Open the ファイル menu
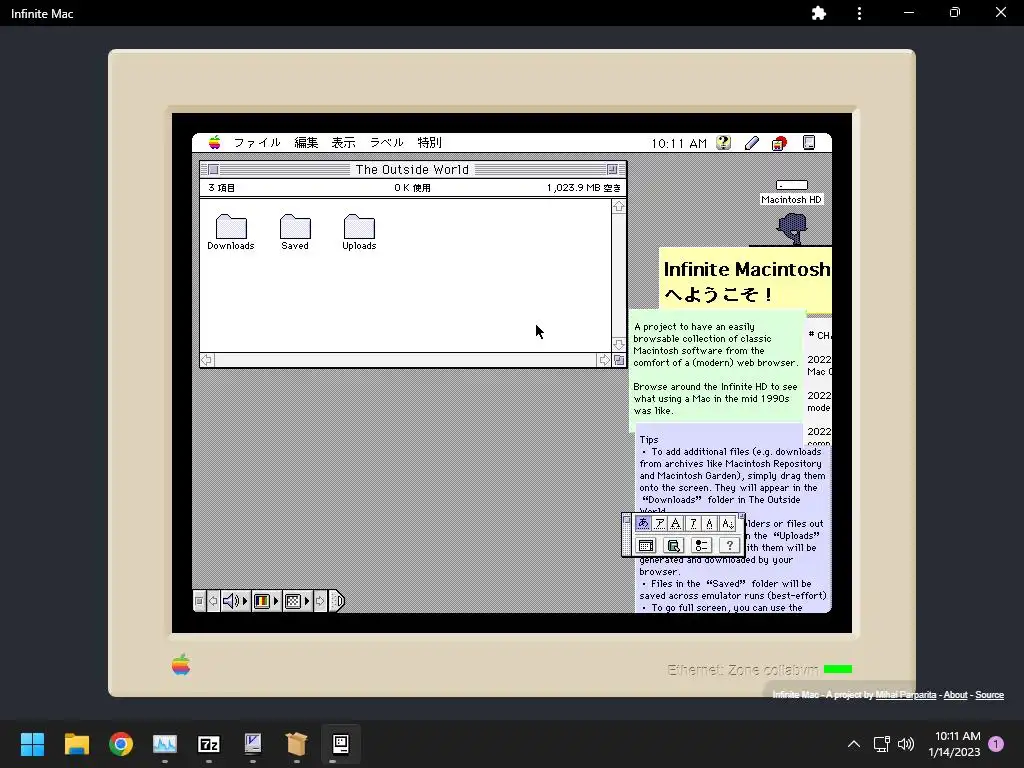Viewport: 1024px width, 768px height. coord(257,142)
